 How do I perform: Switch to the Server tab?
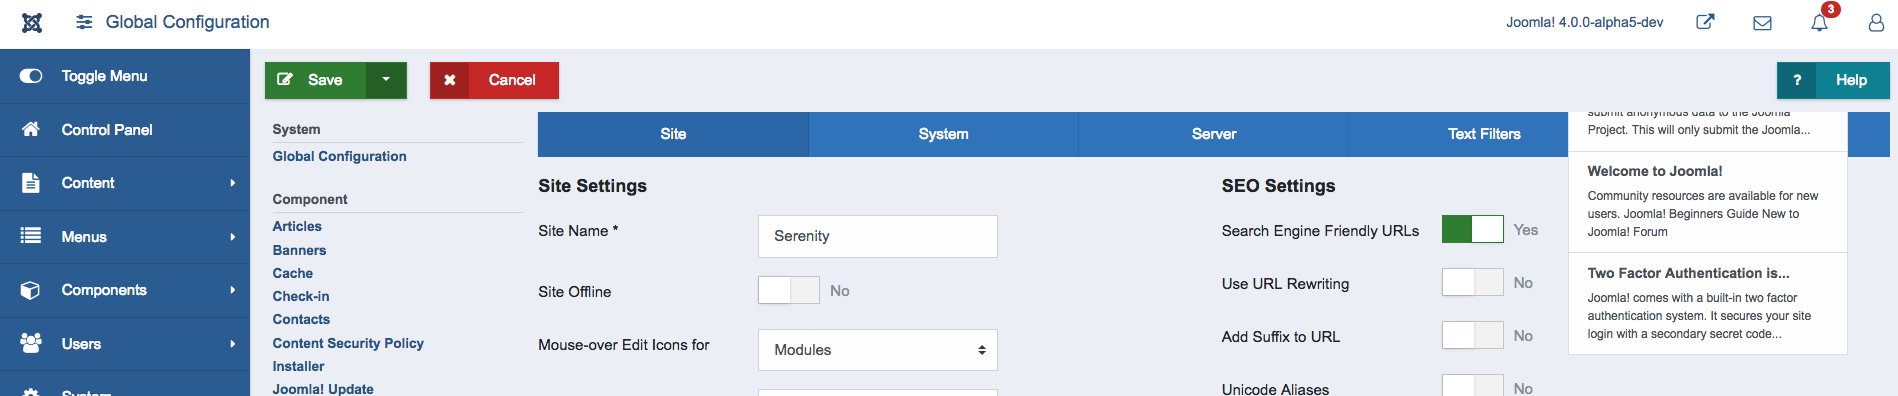1214,134
